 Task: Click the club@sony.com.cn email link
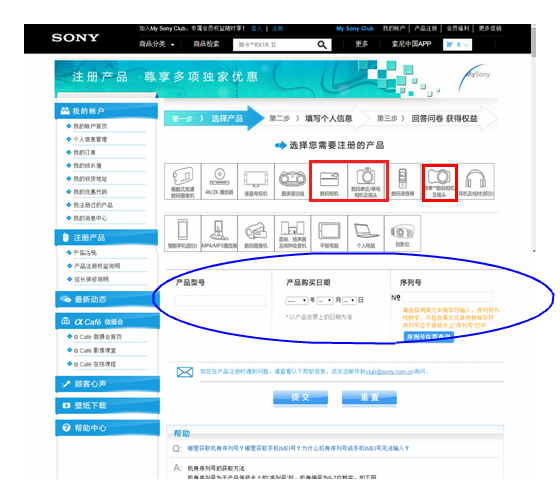[x=389, y=372]
